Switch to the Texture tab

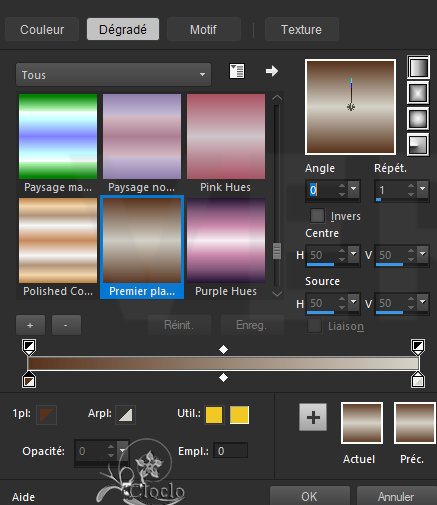tap(301, 29)
